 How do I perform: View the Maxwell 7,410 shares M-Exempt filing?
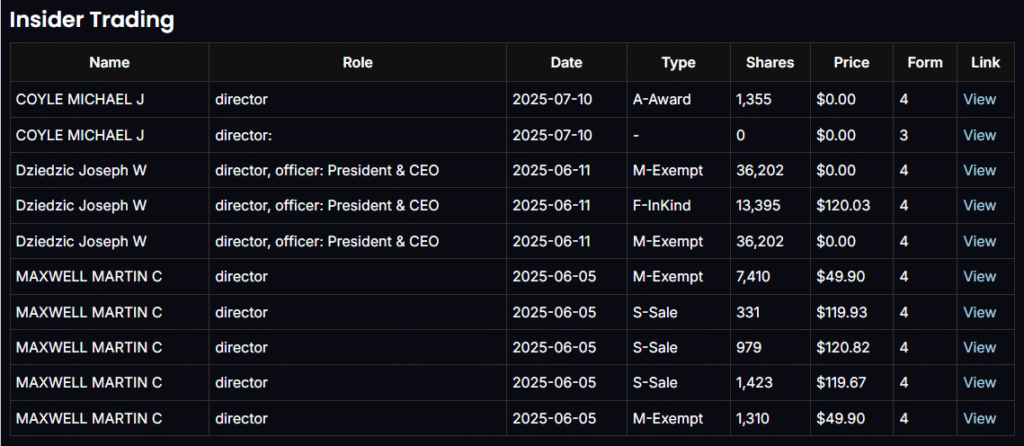point(979,276)
